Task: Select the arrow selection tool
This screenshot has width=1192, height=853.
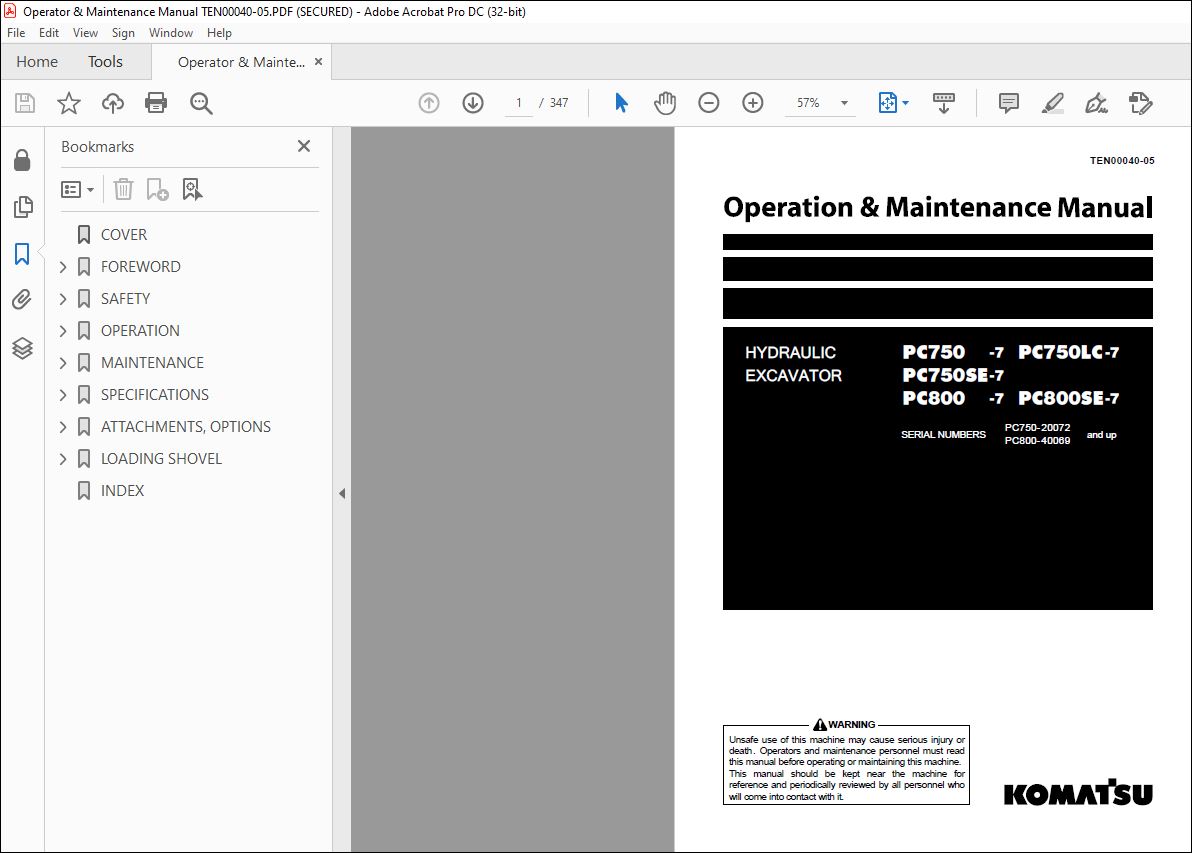Action: pos(621,103)
